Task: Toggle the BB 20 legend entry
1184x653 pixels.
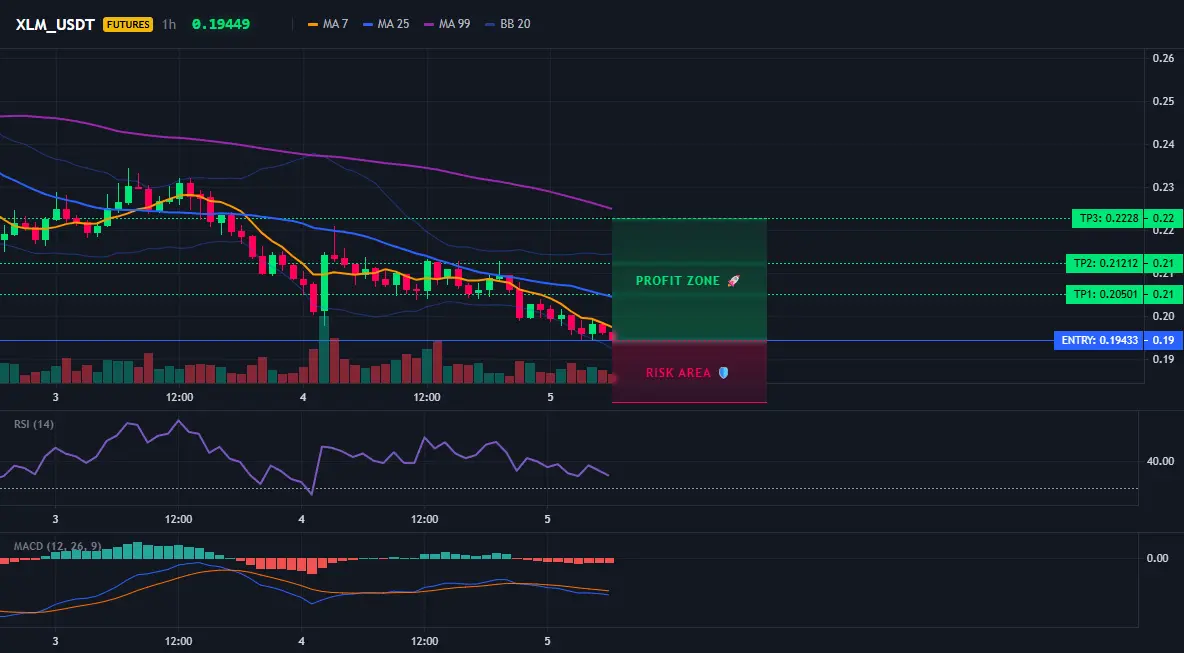Action: [x=507, y=24]
